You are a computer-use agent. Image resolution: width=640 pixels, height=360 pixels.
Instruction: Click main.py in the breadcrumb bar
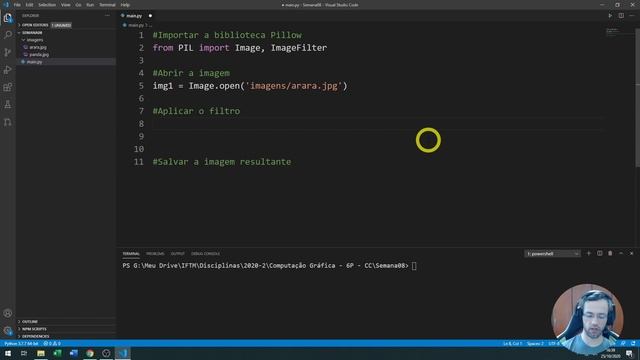(x=136, y=25)
